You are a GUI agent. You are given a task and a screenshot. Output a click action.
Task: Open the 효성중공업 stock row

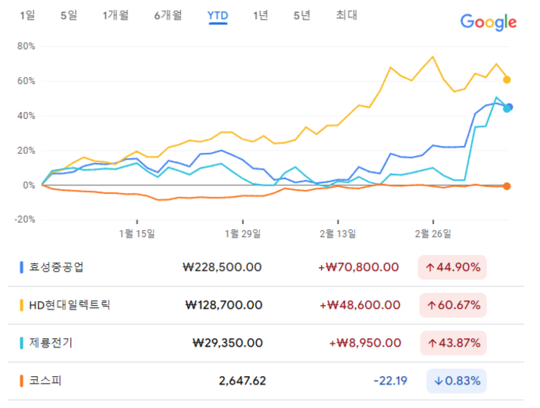coord(266,267)
